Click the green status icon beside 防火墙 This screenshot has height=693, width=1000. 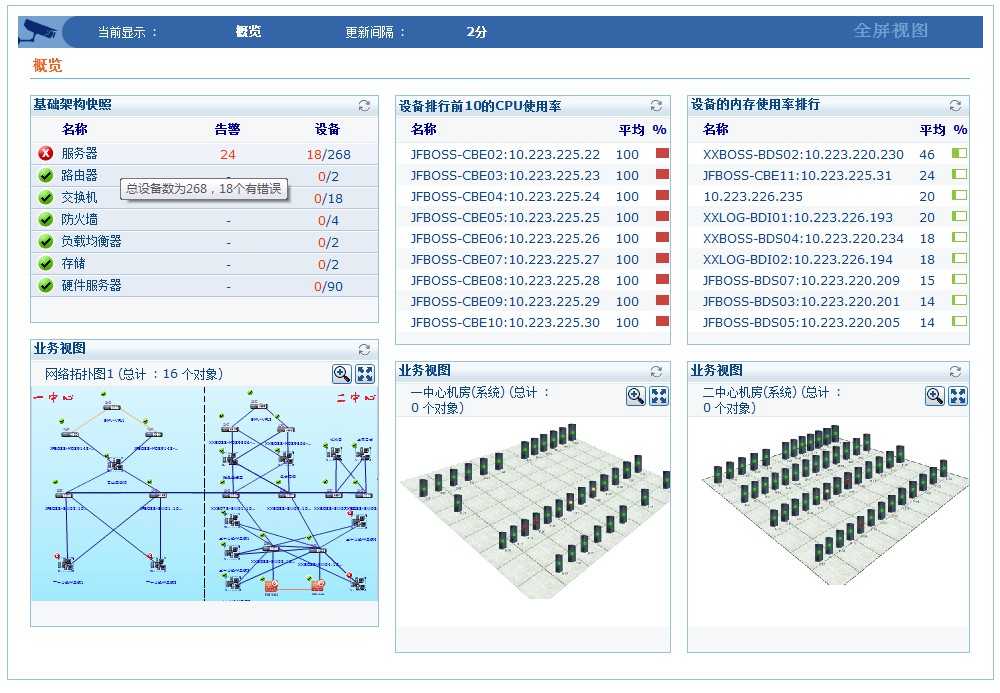(45, 220)
